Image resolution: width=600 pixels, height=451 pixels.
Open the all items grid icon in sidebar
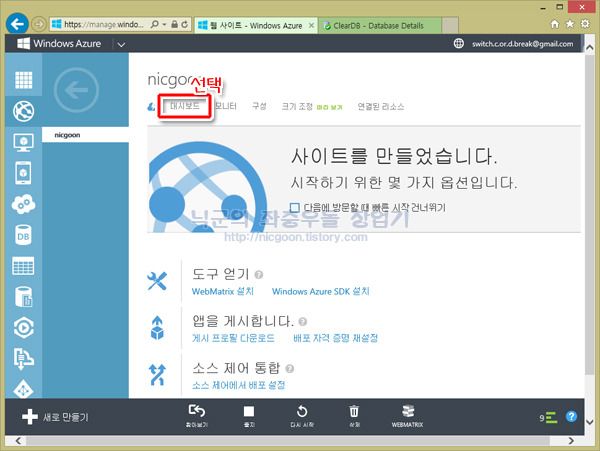[23, 80]
